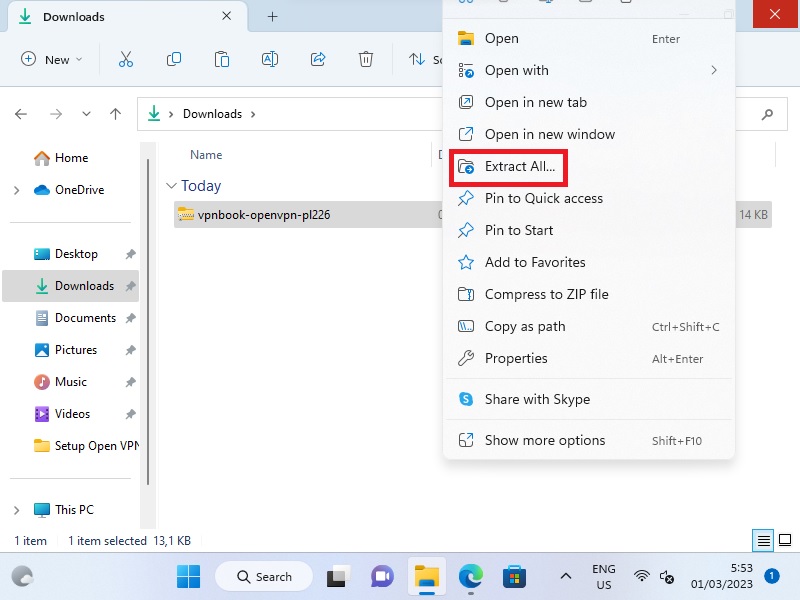Viewport: 800px width, 600px height.
Task: Switch to large icons view layout
Action: tap(784, 541)
